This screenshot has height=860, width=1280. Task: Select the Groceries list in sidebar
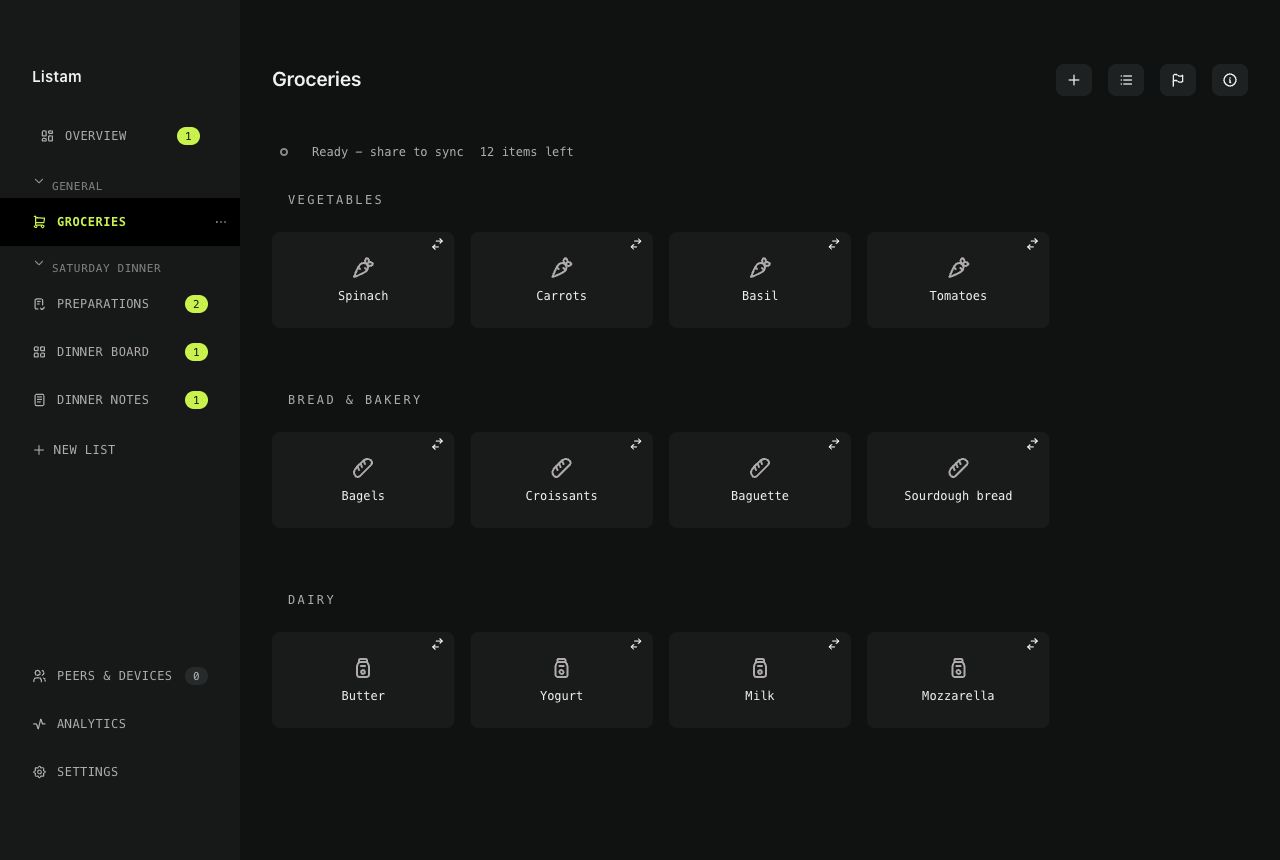point(120,222)
